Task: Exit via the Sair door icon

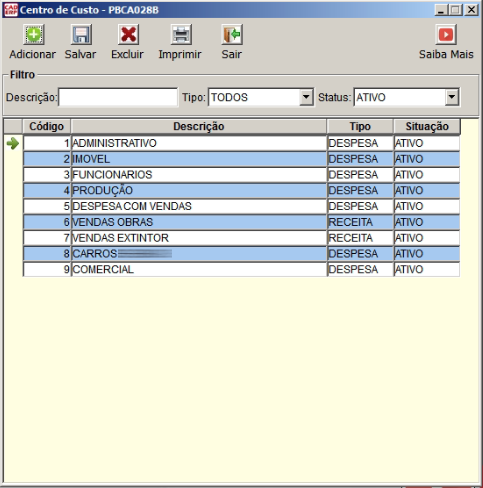Action: point(232,34)
